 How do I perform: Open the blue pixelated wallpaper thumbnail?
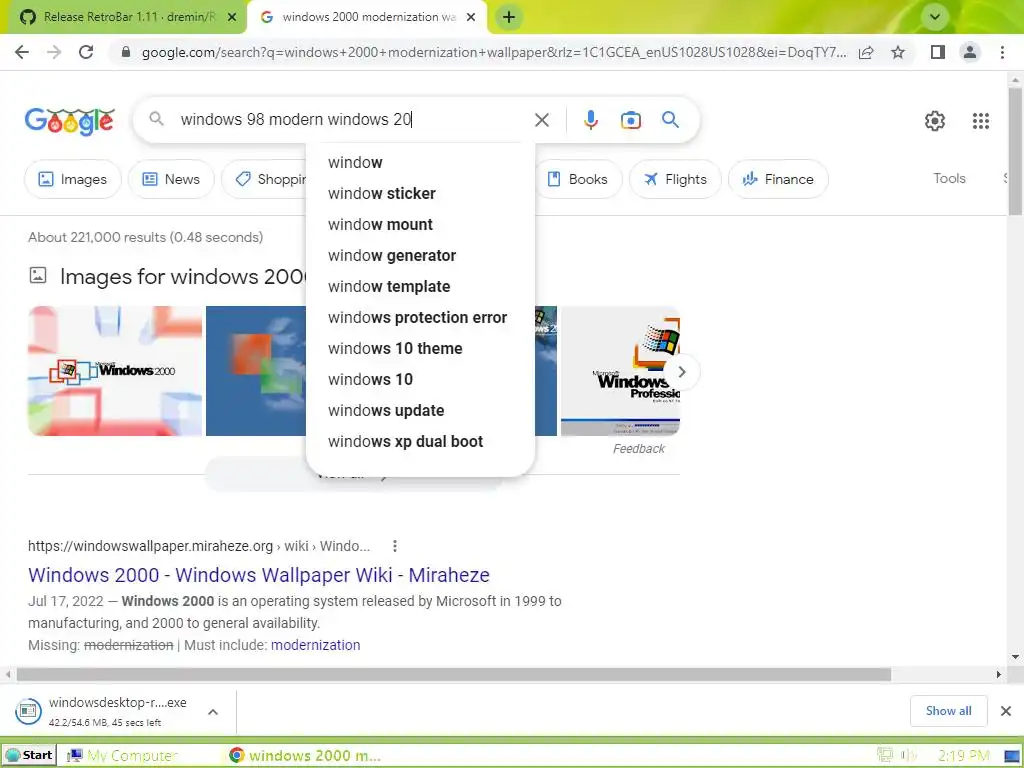click(x=256, y=371)
